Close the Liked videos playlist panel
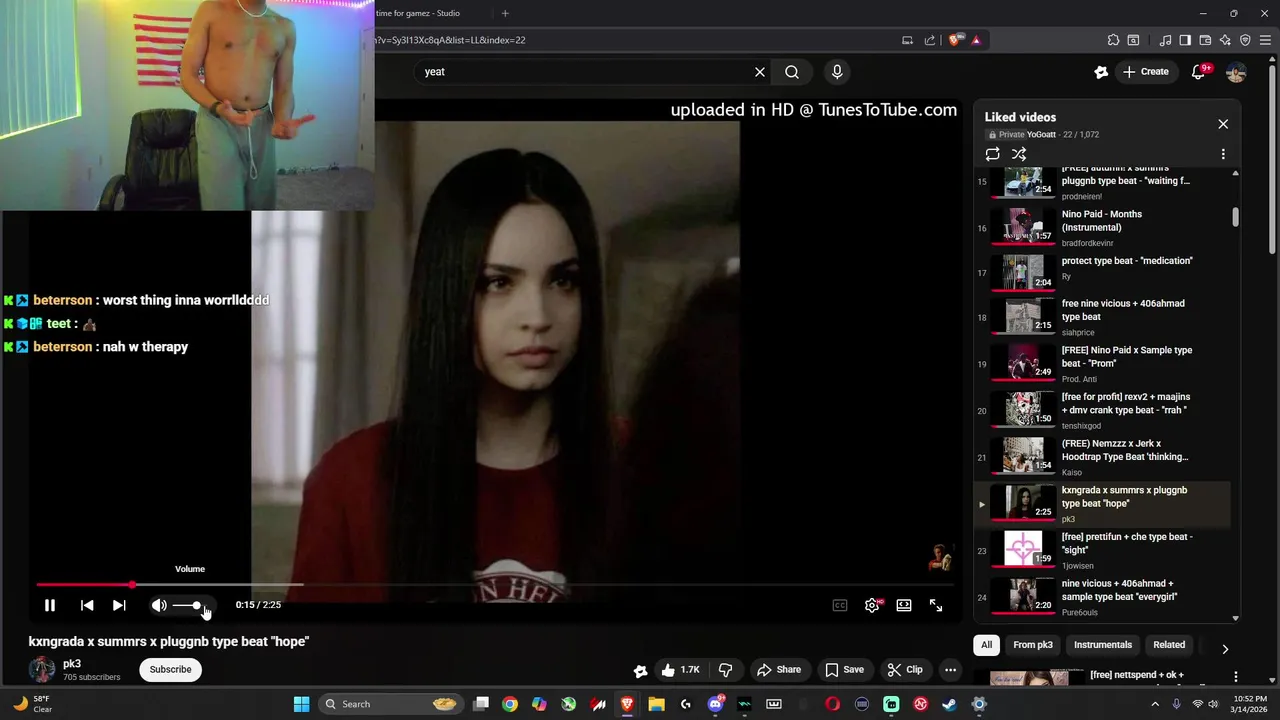 pos(1223,124)
